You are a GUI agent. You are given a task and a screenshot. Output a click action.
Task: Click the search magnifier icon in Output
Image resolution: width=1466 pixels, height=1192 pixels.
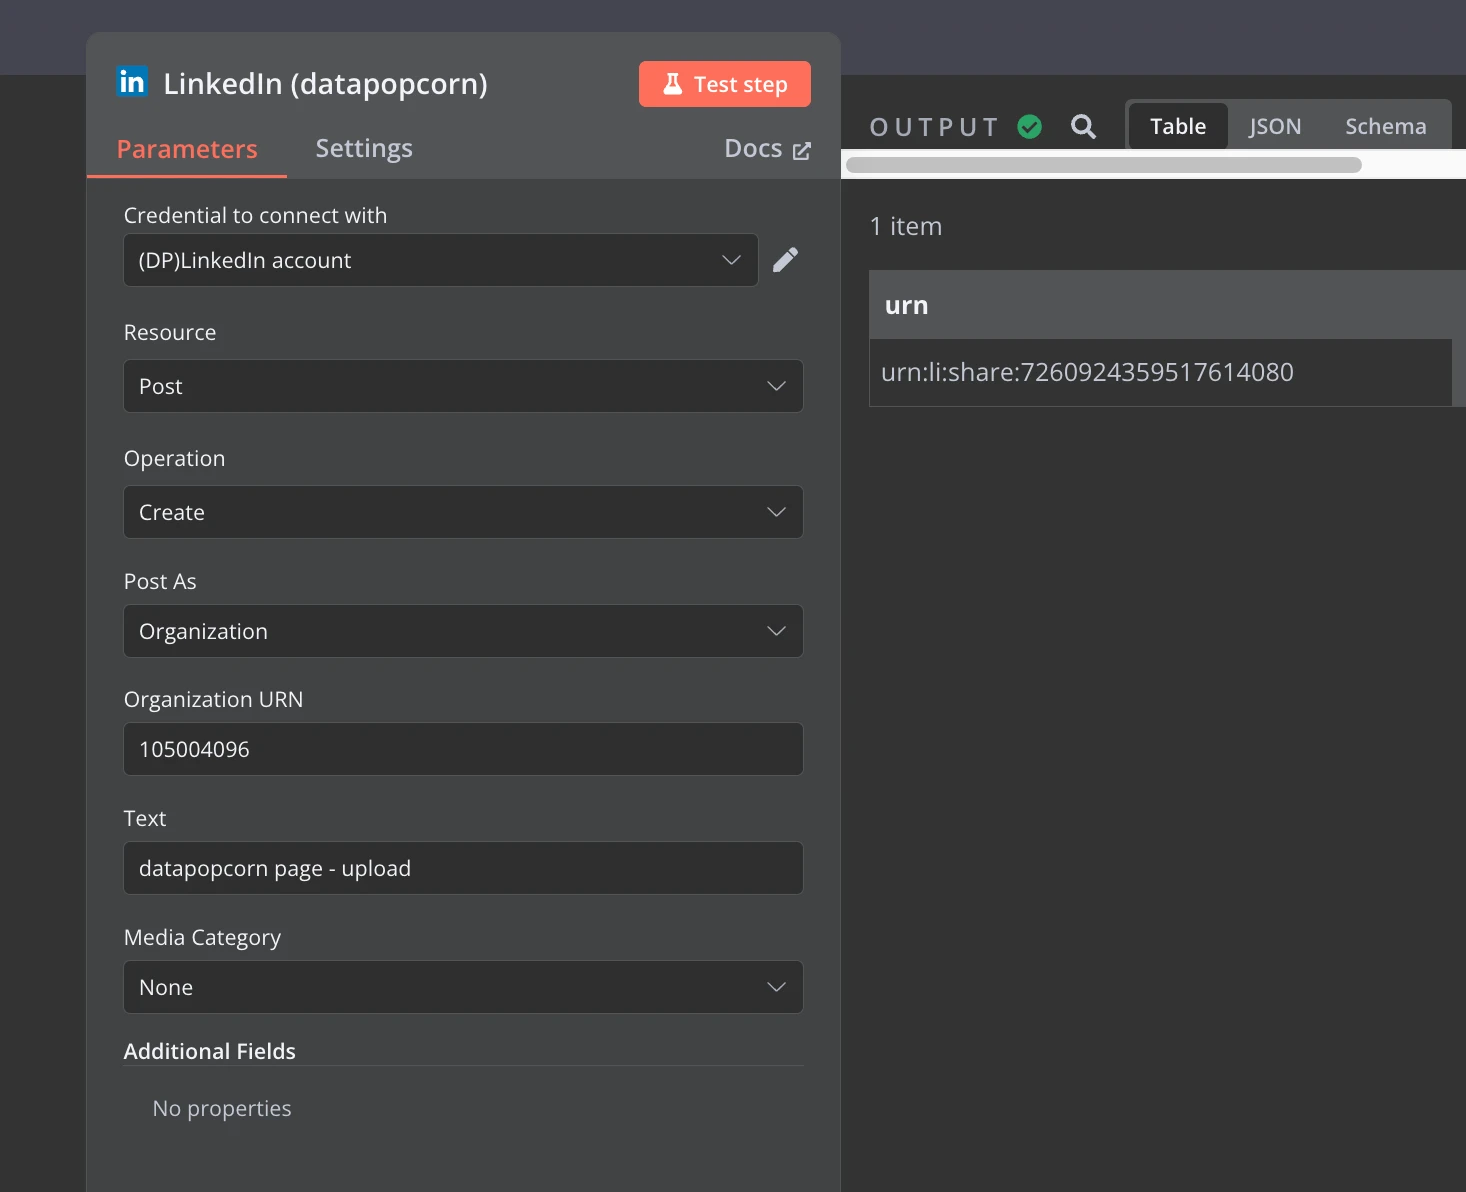1083,127
